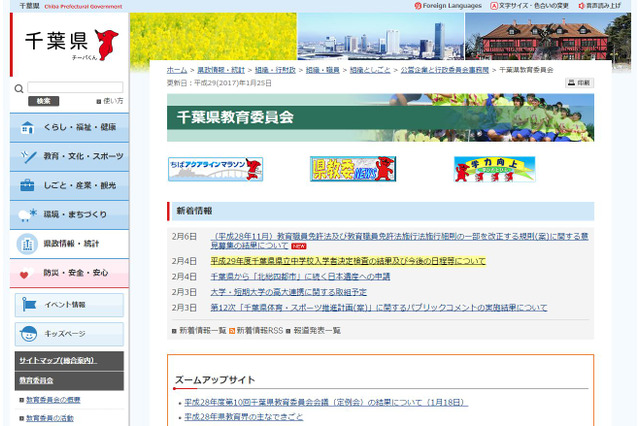This screenshot has width=640, height=426.
Task: Open 県政情報・統計 menu
Action: coord(69,244)
